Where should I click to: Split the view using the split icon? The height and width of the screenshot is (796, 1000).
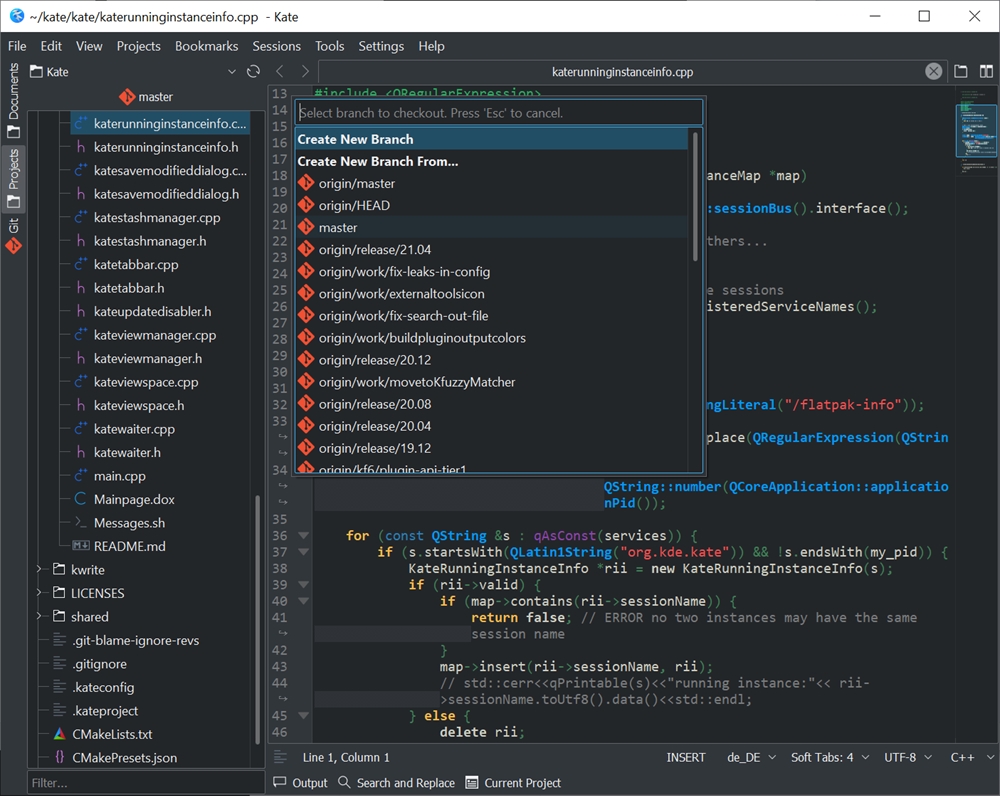pos(986,71)
